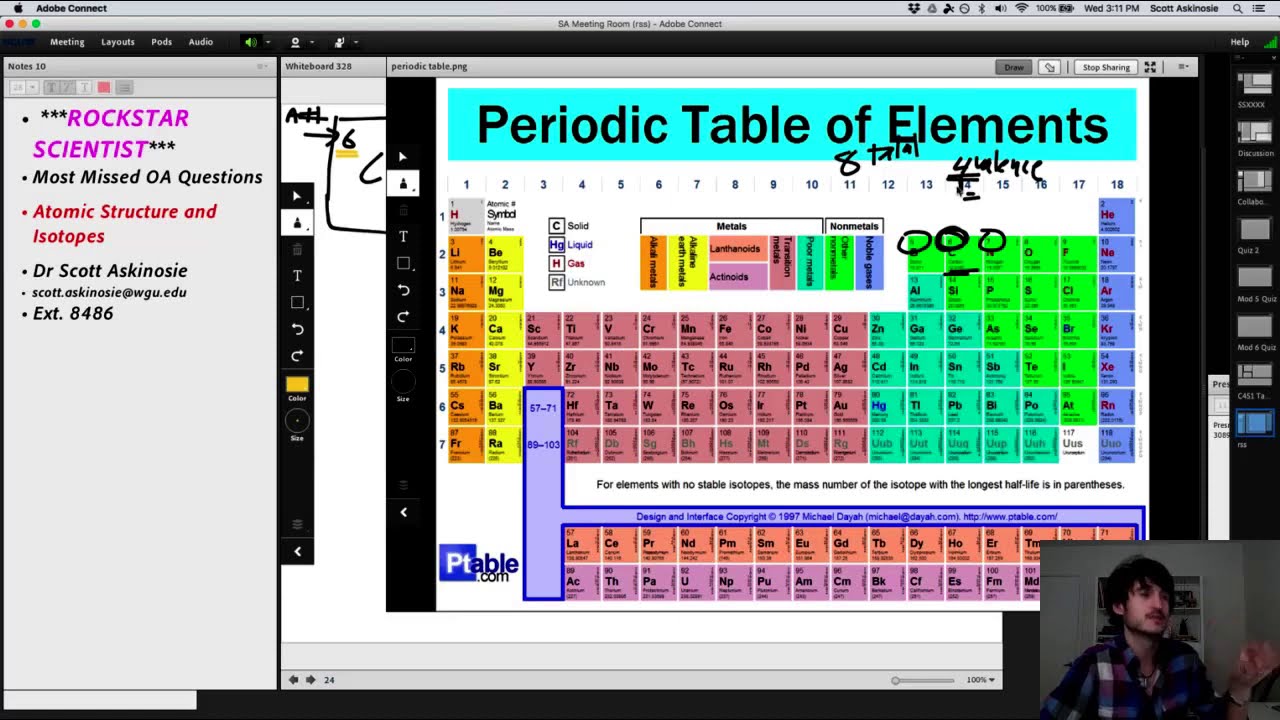Select the marker tool in Whiteboard 328 toolbar

click(297, 223)
